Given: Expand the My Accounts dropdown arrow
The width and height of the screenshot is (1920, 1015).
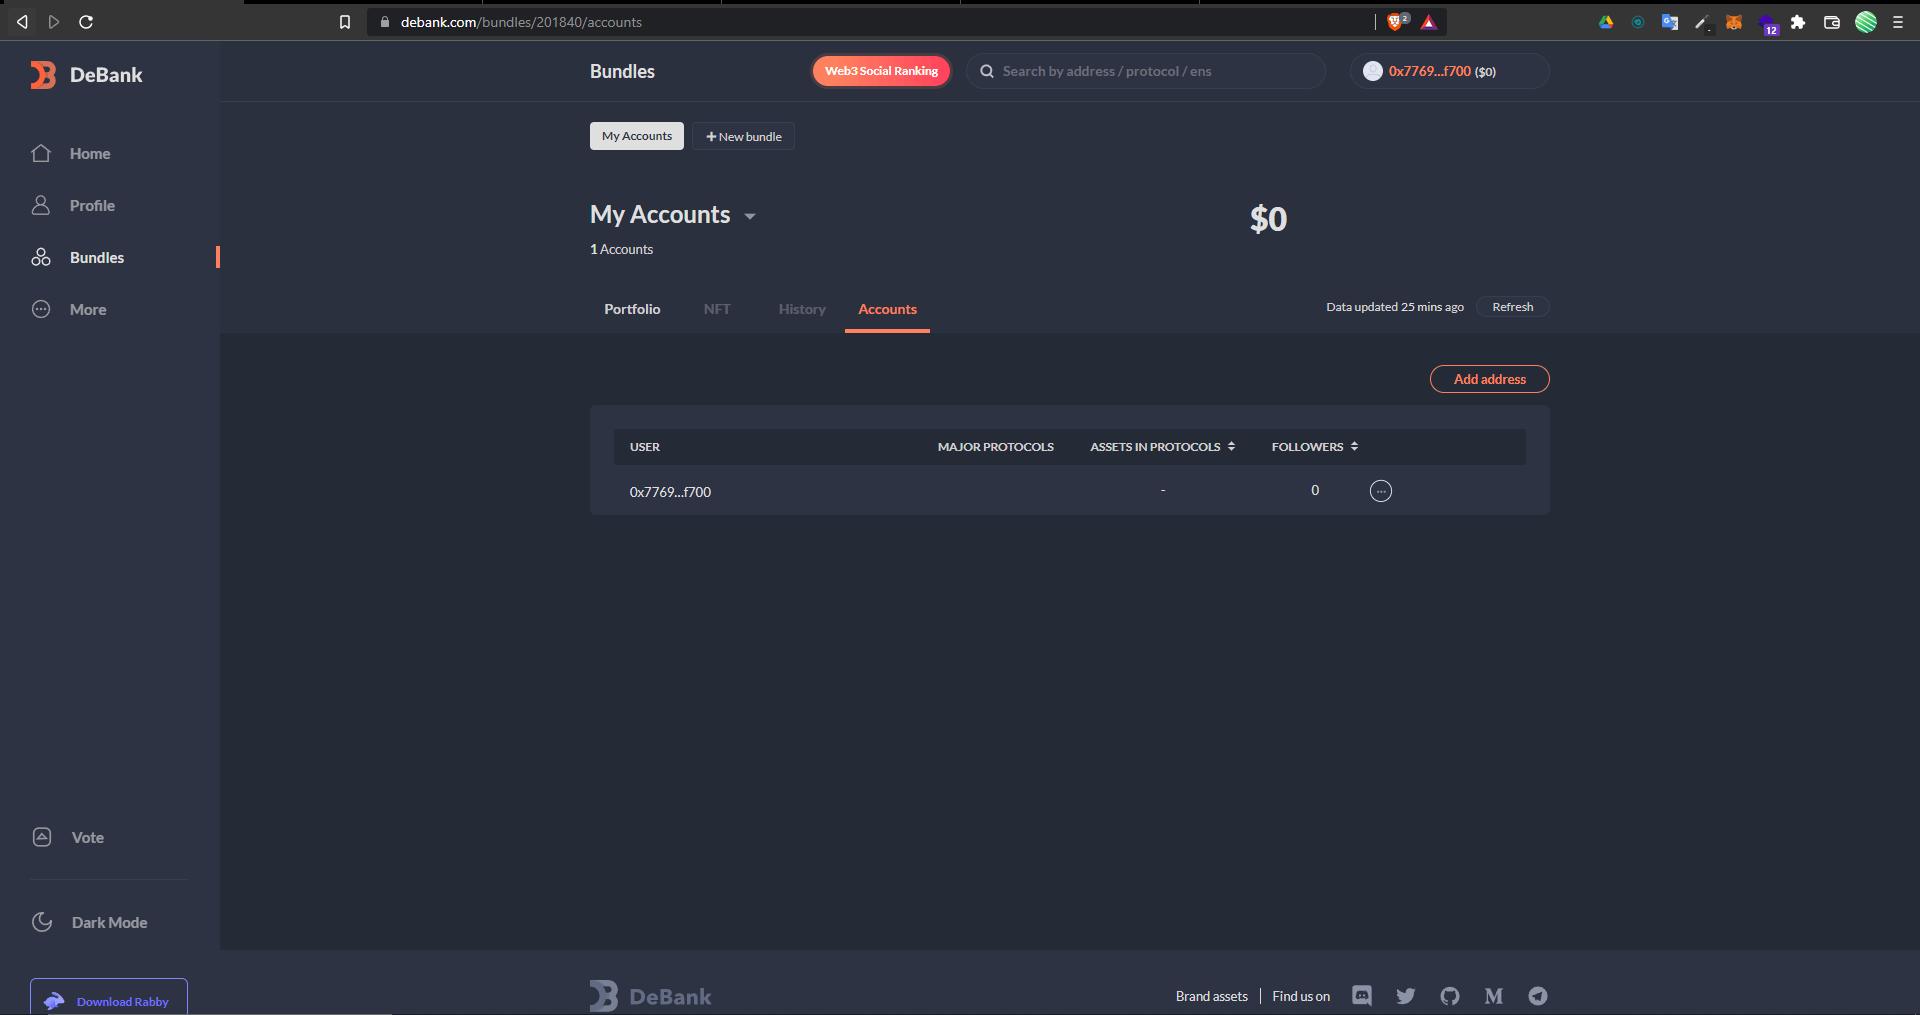Looking at the screenshot, I should pyautogui.click(x=750, y=216).
